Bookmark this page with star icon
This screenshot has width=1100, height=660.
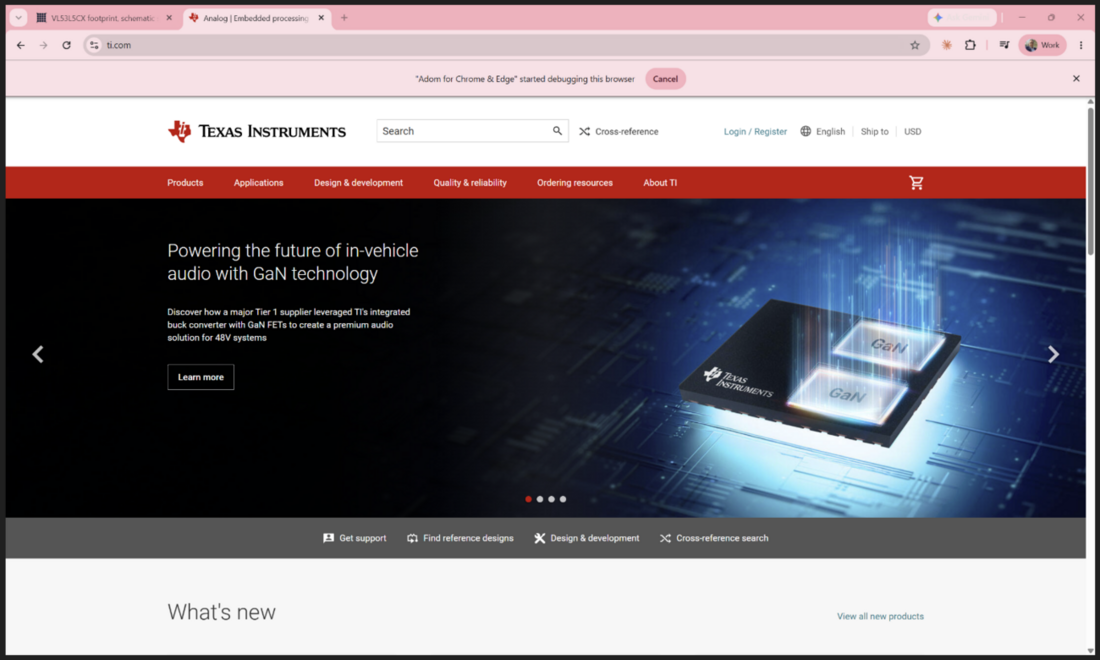[x=915, y=45]
